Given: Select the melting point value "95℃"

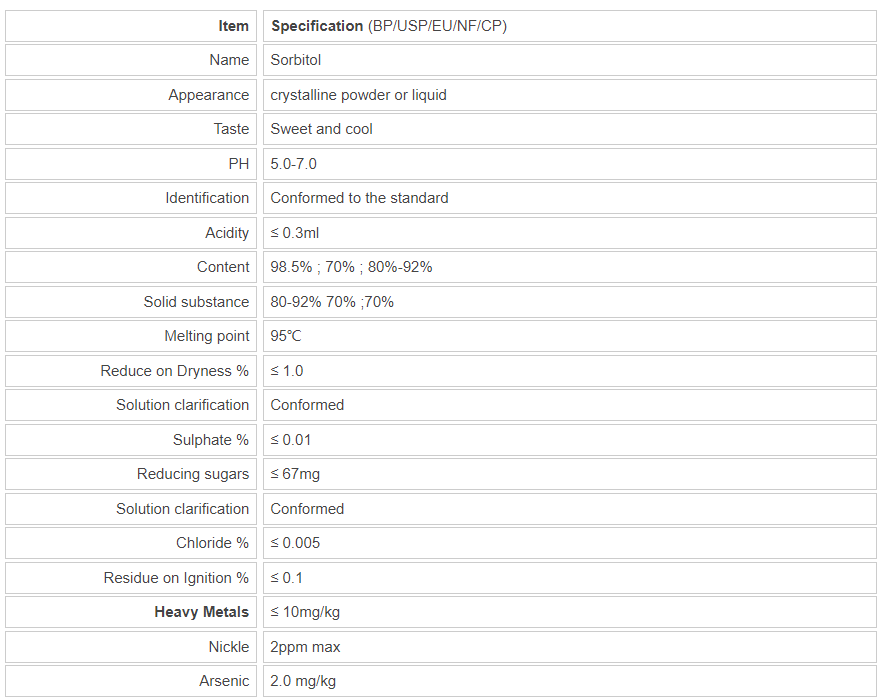Looking at the screenshot, I should [286, 336].
